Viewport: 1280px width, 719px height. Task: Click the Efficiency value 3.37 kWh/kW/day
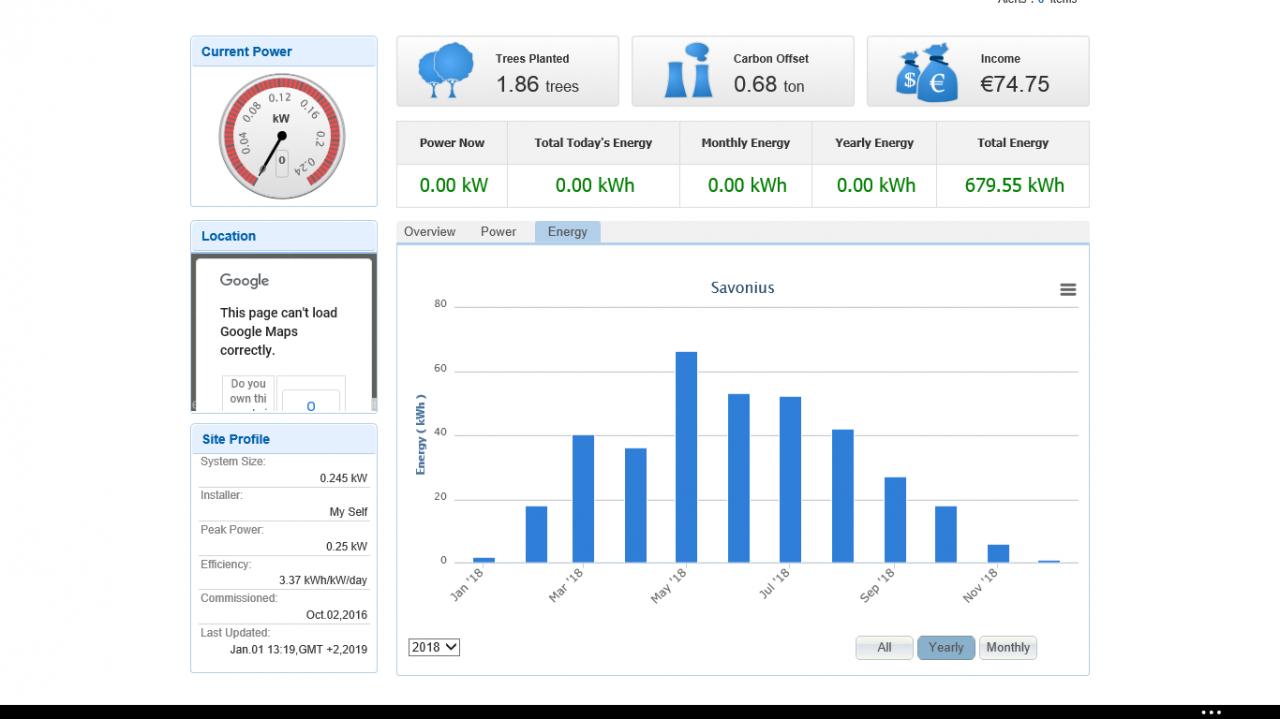point(323,580)
